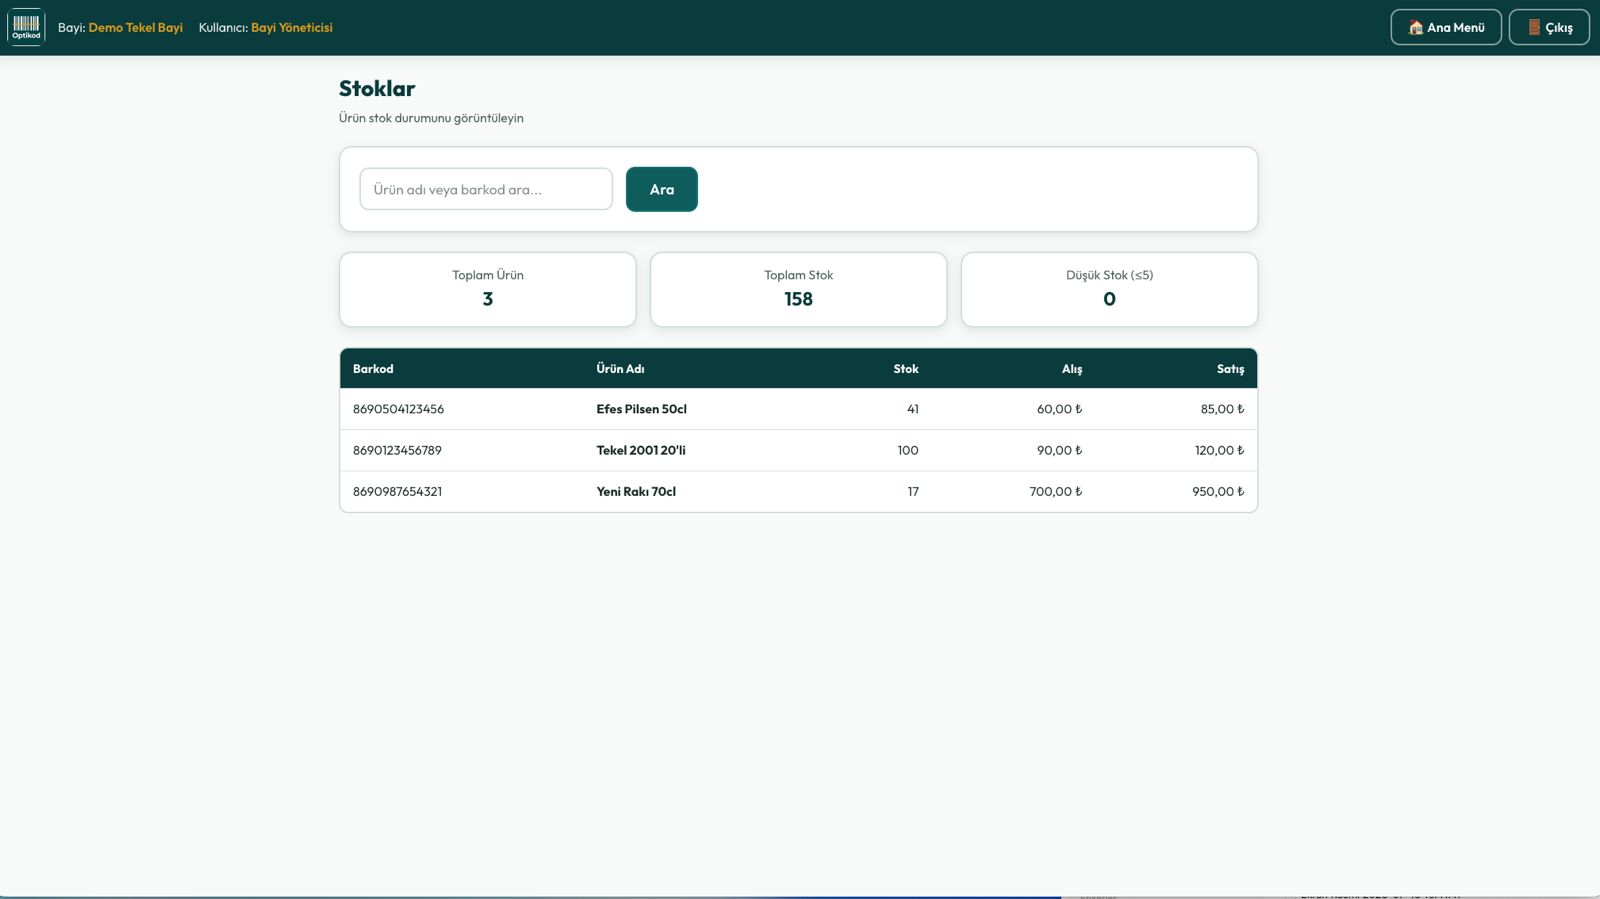Viewport: 1600px width, 899px height.
Task: Click the Bayi Yöneticisi user name
Action: coord(292,28)
